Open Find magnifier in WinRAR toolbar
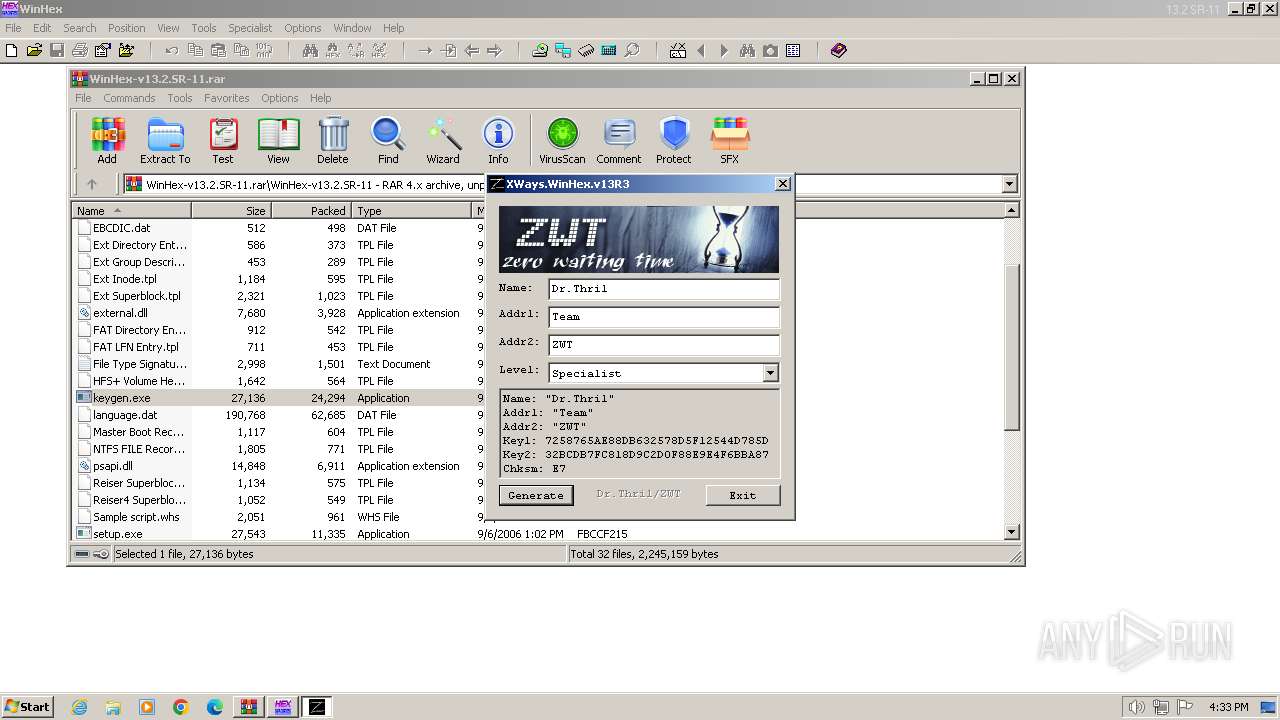The width and height of the screenshot is (1280, 720). [388, 141]
